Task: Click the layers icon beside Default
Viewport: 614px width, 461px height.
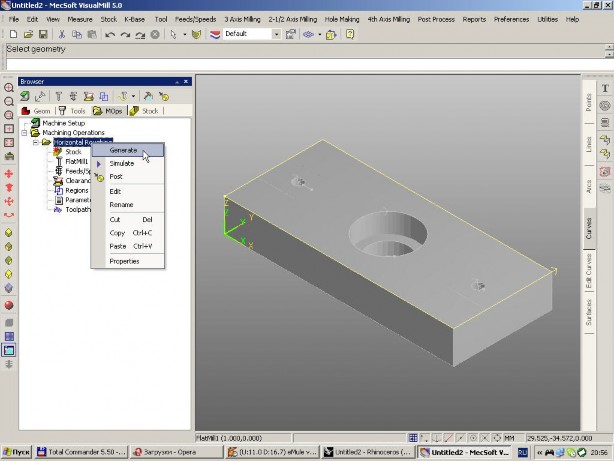Action: (x=215, y=34)
